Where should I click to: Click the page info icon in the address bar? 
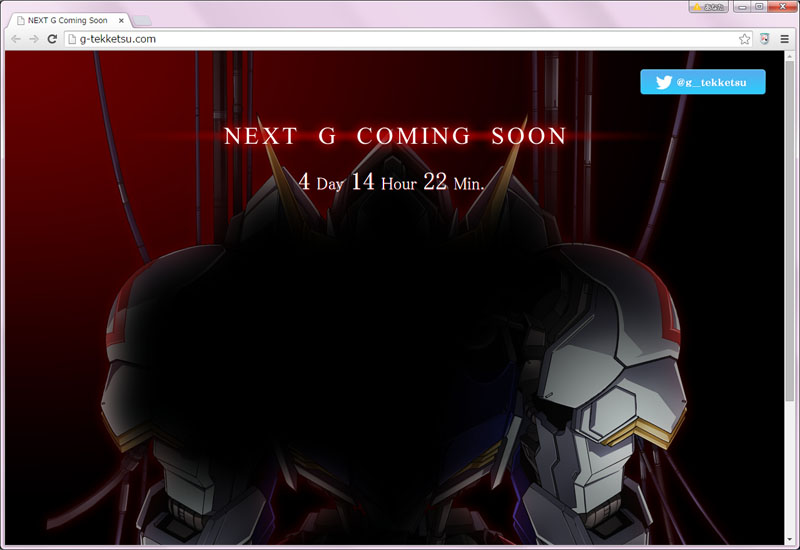71,39
